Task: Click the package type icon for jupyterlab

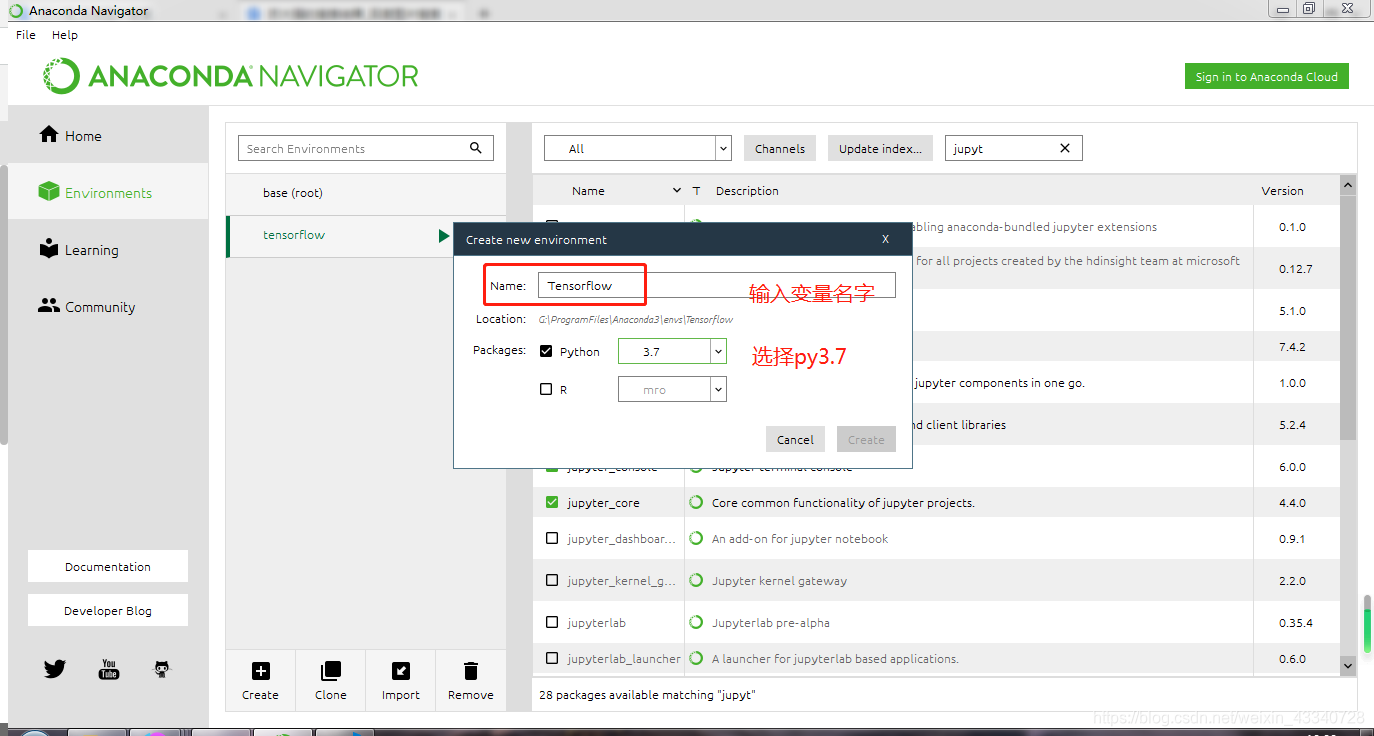Action: tap(696, 622)
